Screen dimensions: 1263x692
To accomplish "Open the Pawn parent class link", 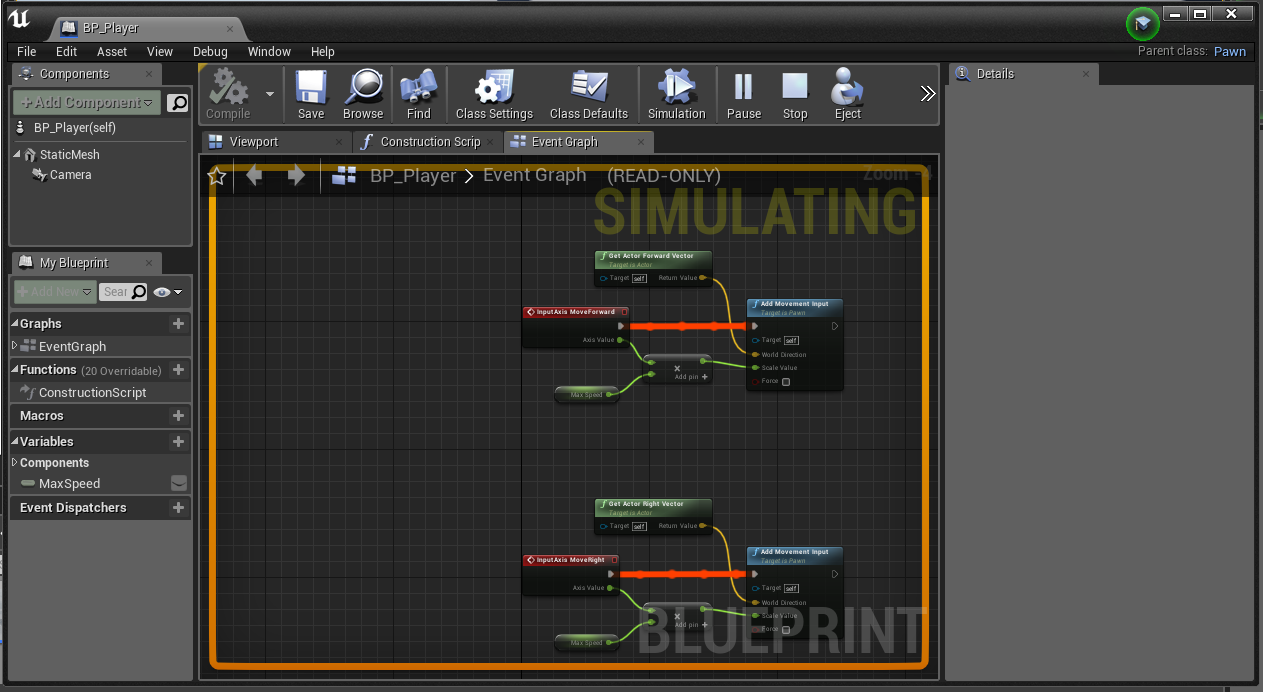I will 1230,51.
